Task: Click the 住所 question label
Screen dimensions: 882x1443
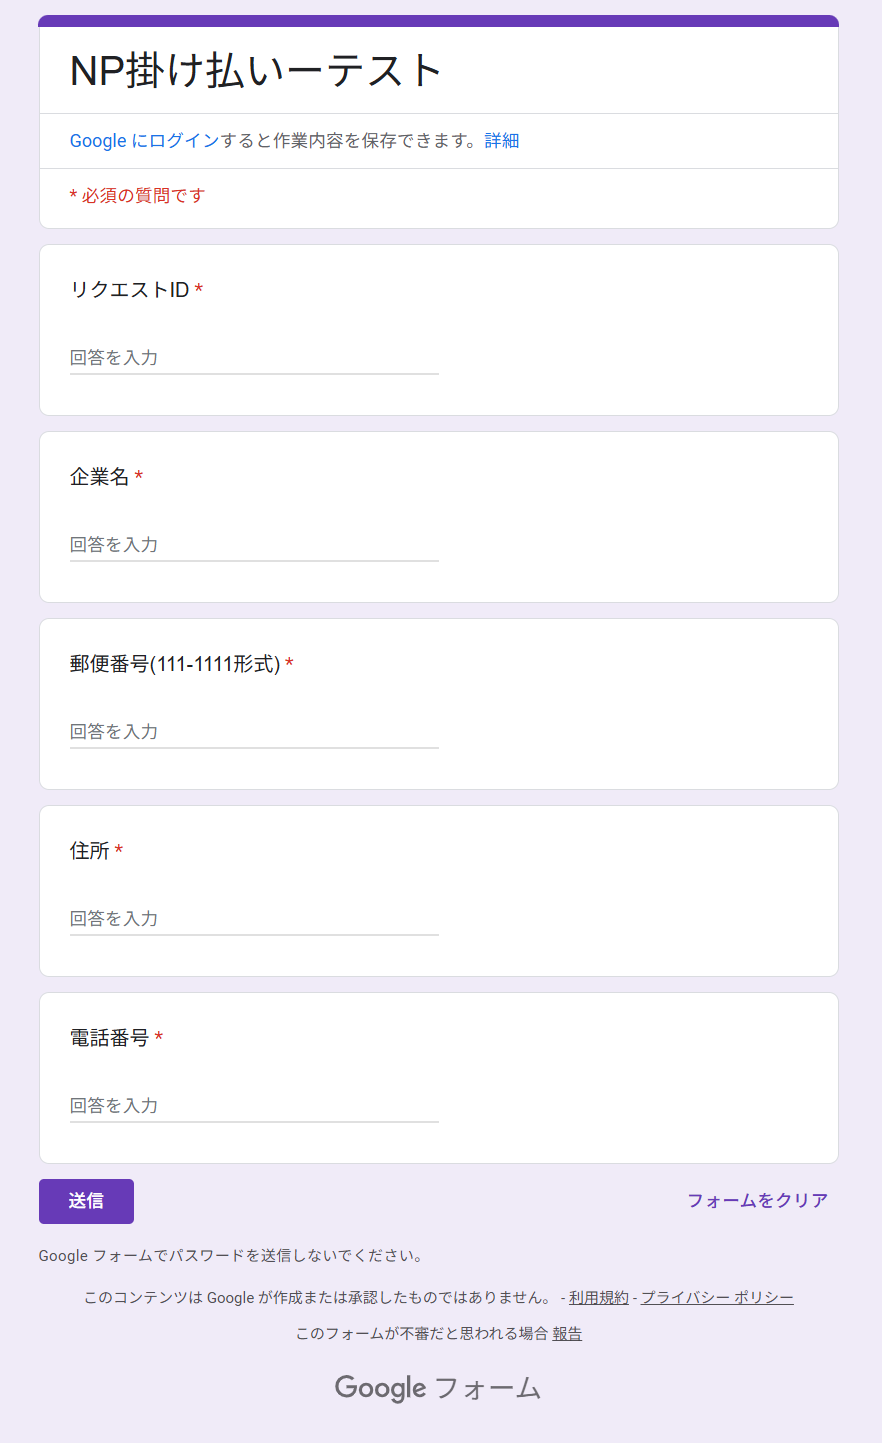Action: point(90,851)
